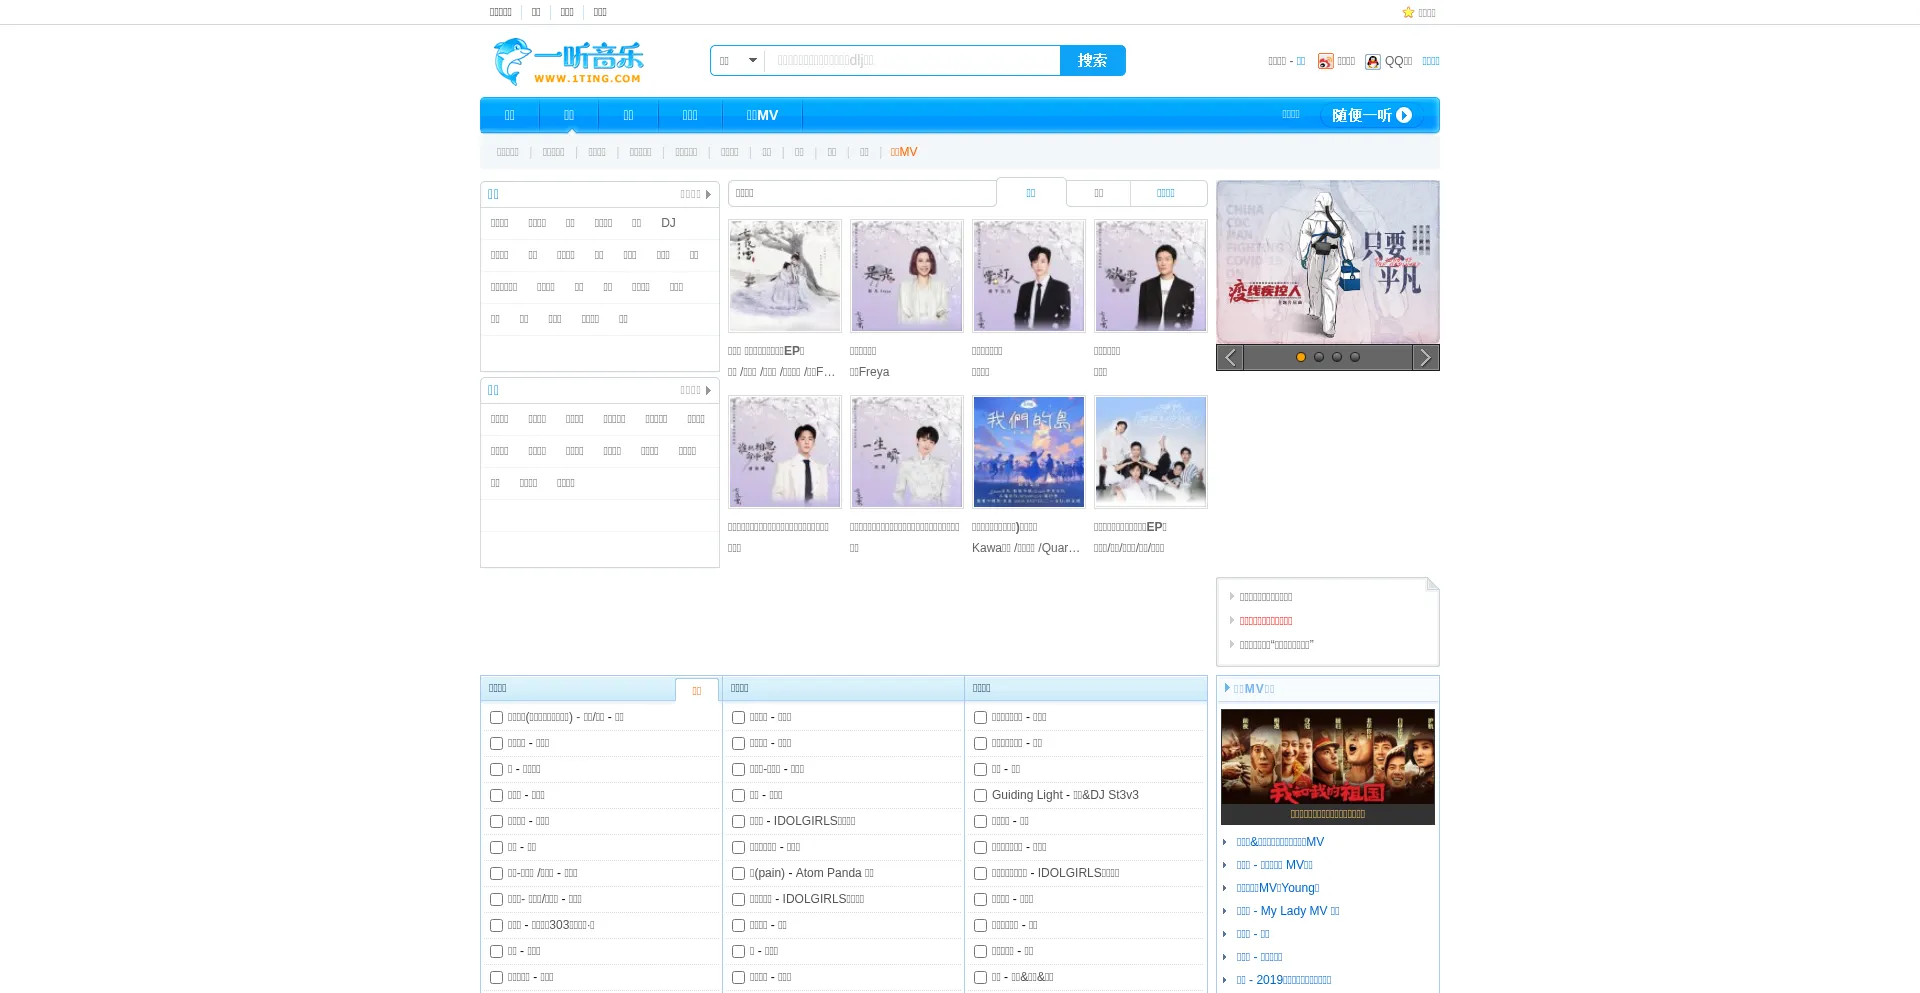Show the next carousel banner
The image size is (1920, 993).
(x=1426, y=358)
